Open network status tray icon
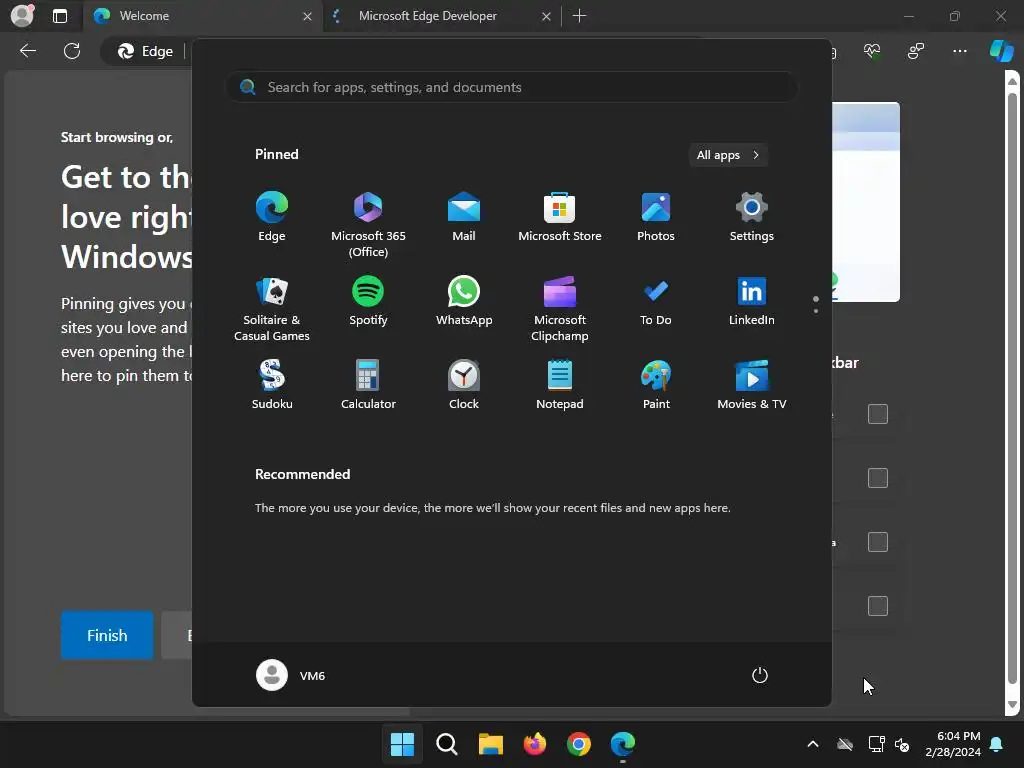 [x=876, y=744]
